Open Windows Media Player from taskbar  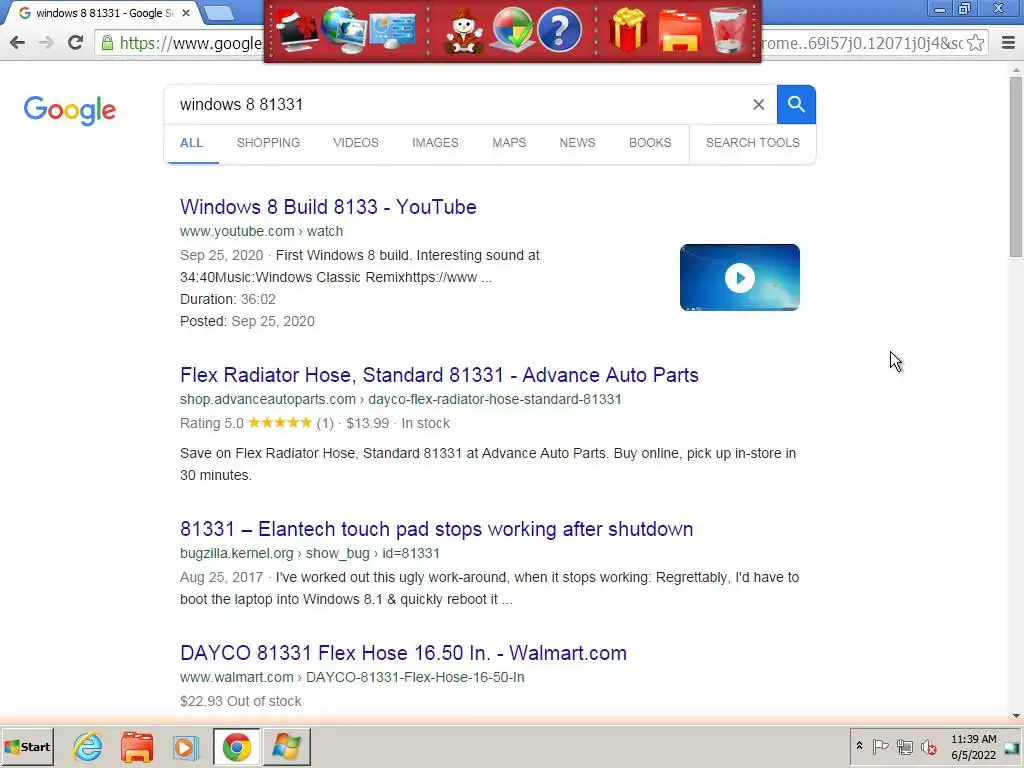[185, 747]
